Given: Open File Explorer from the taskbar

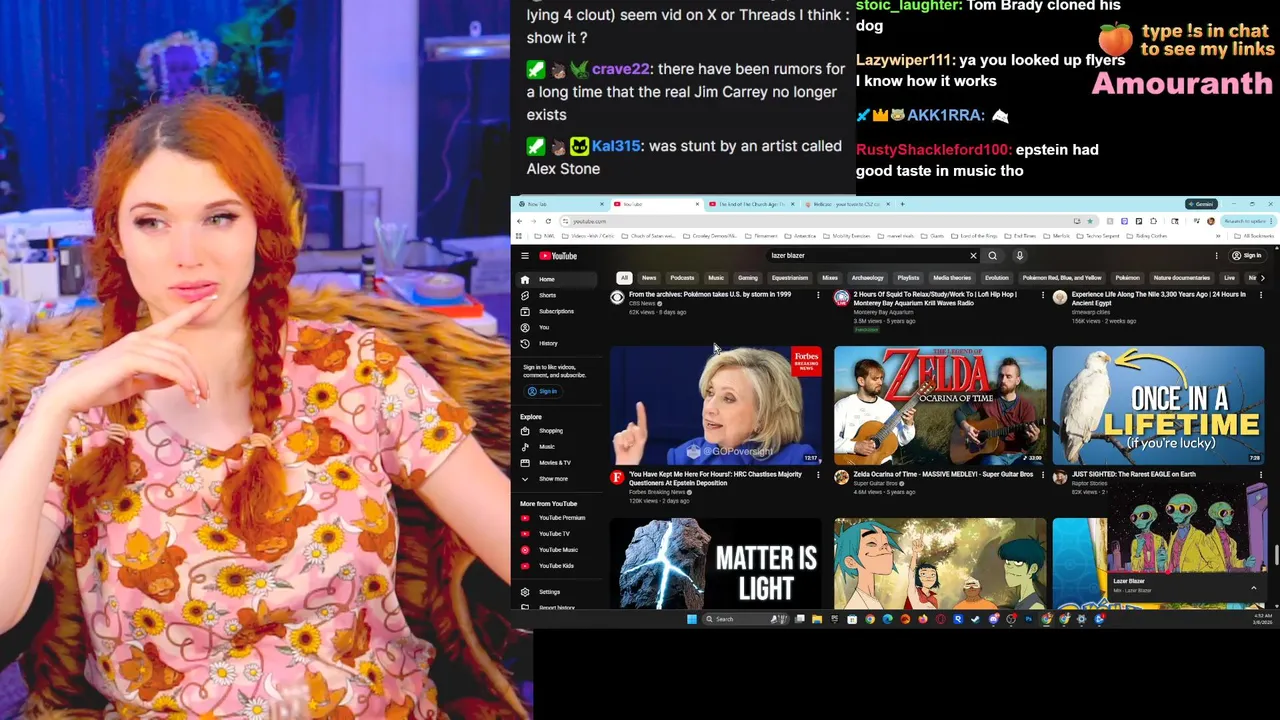Looking at the screenshot, I should click(x=816, y=619).
